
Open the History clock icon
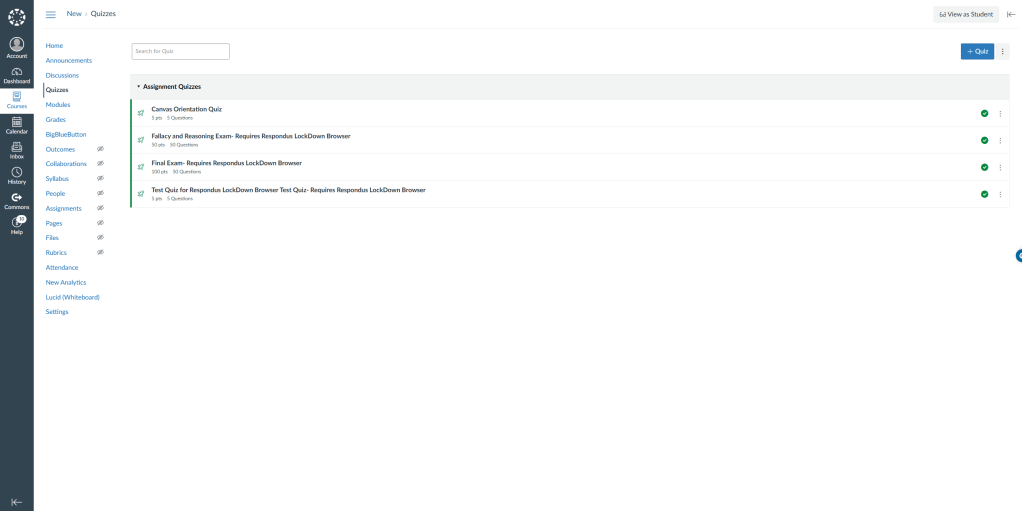pyautogui.click(x=16, y=175)
